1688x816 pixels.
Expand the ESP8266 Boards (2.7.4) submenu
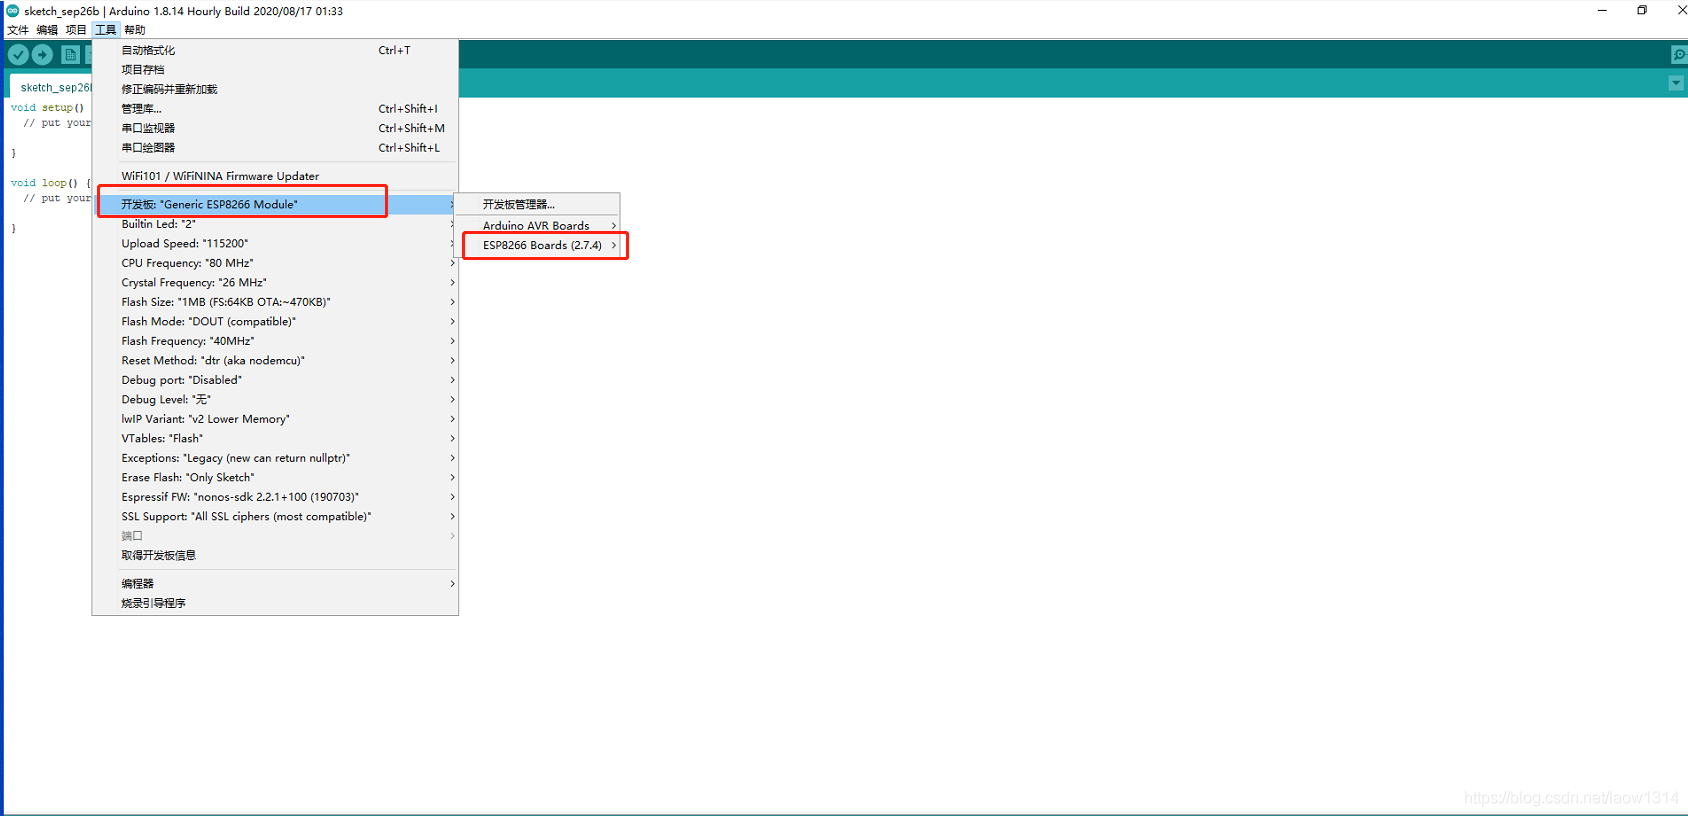coord(543,245)
